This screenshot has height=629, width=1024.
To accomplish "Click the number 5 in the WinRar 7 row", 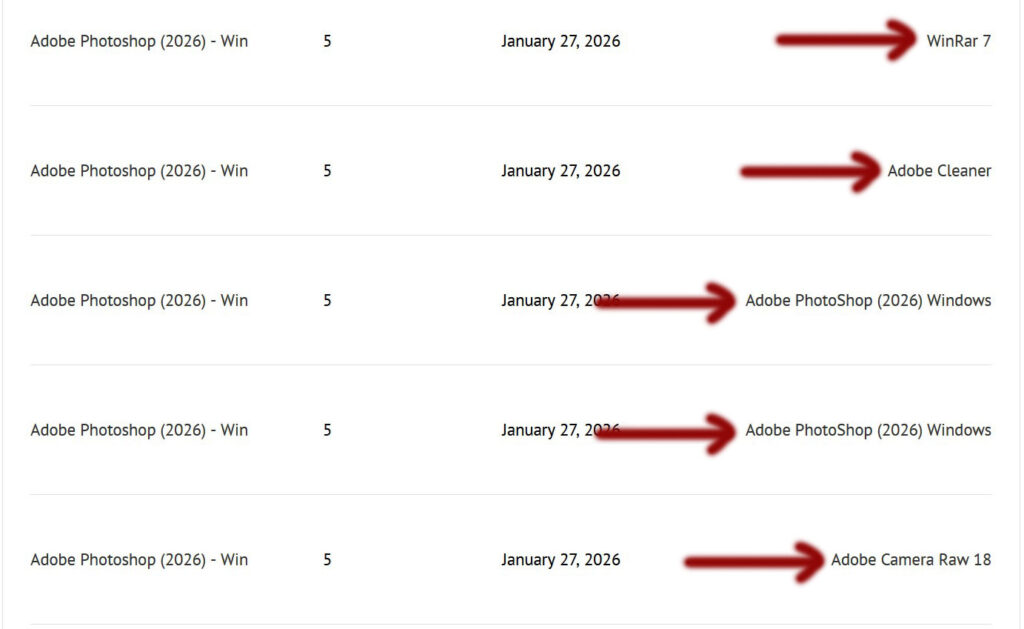I will click(327, 41).
